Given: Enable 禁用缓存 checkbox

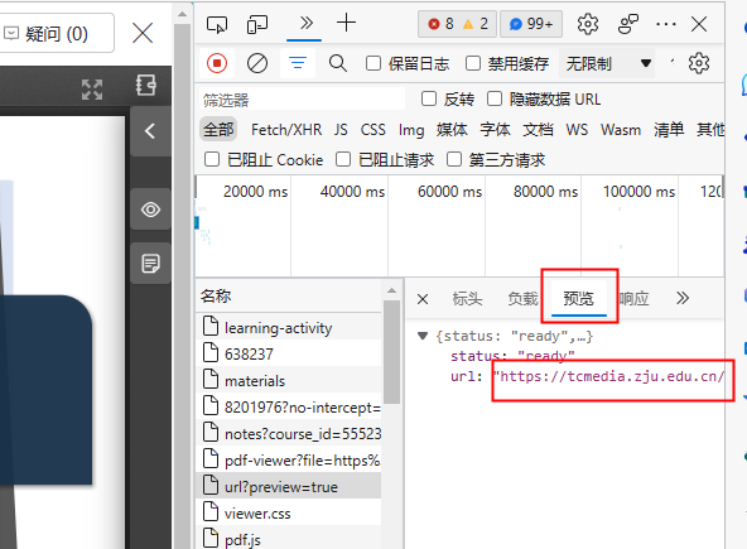Looking at the screenshot, I should (473, 63).
